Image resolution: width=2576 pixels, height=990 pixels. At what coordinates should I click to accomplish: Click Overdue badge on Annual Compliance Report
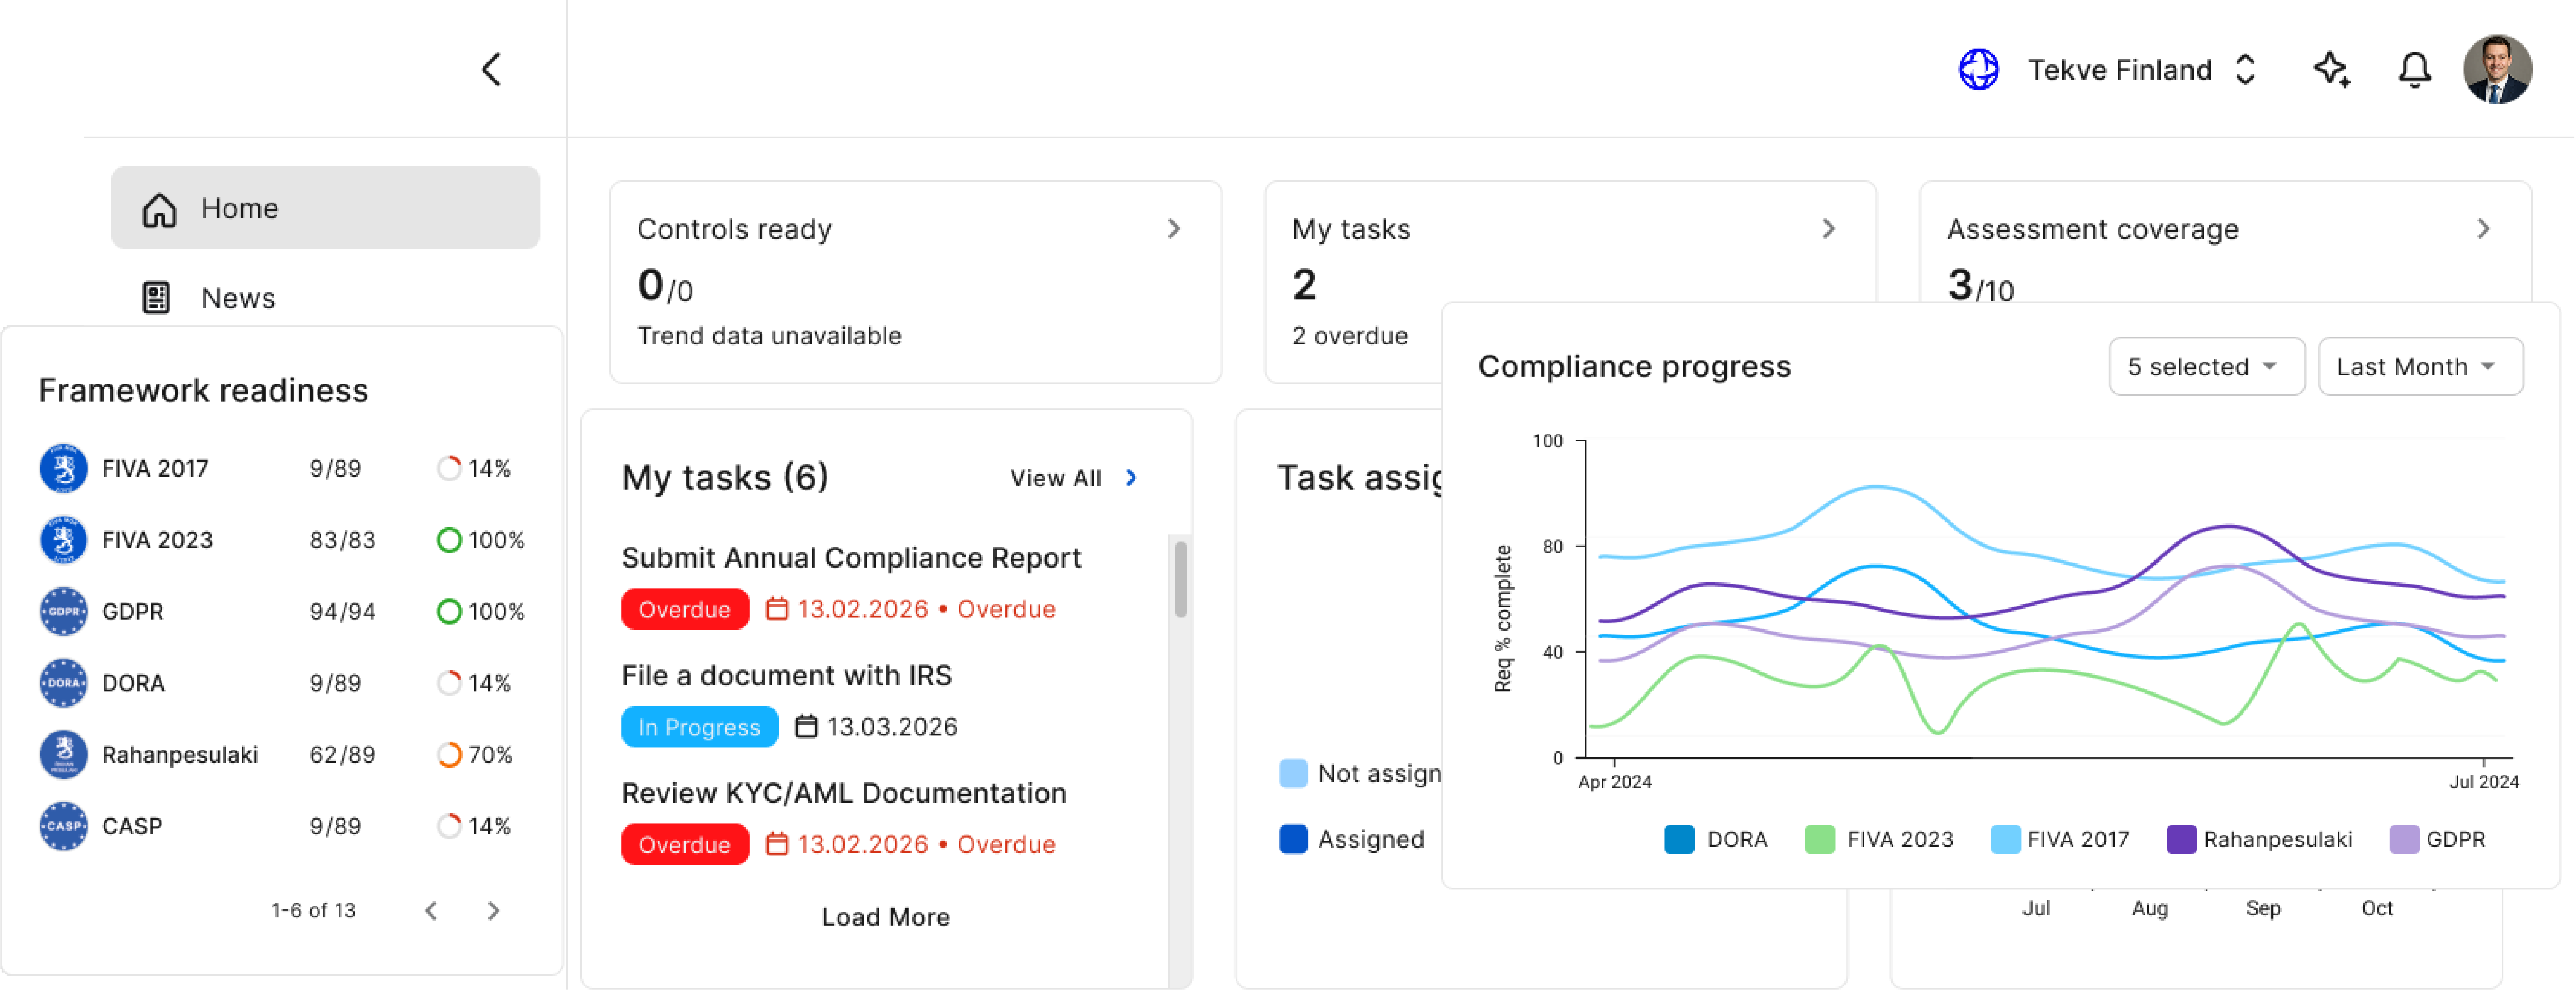coord(685,609)
